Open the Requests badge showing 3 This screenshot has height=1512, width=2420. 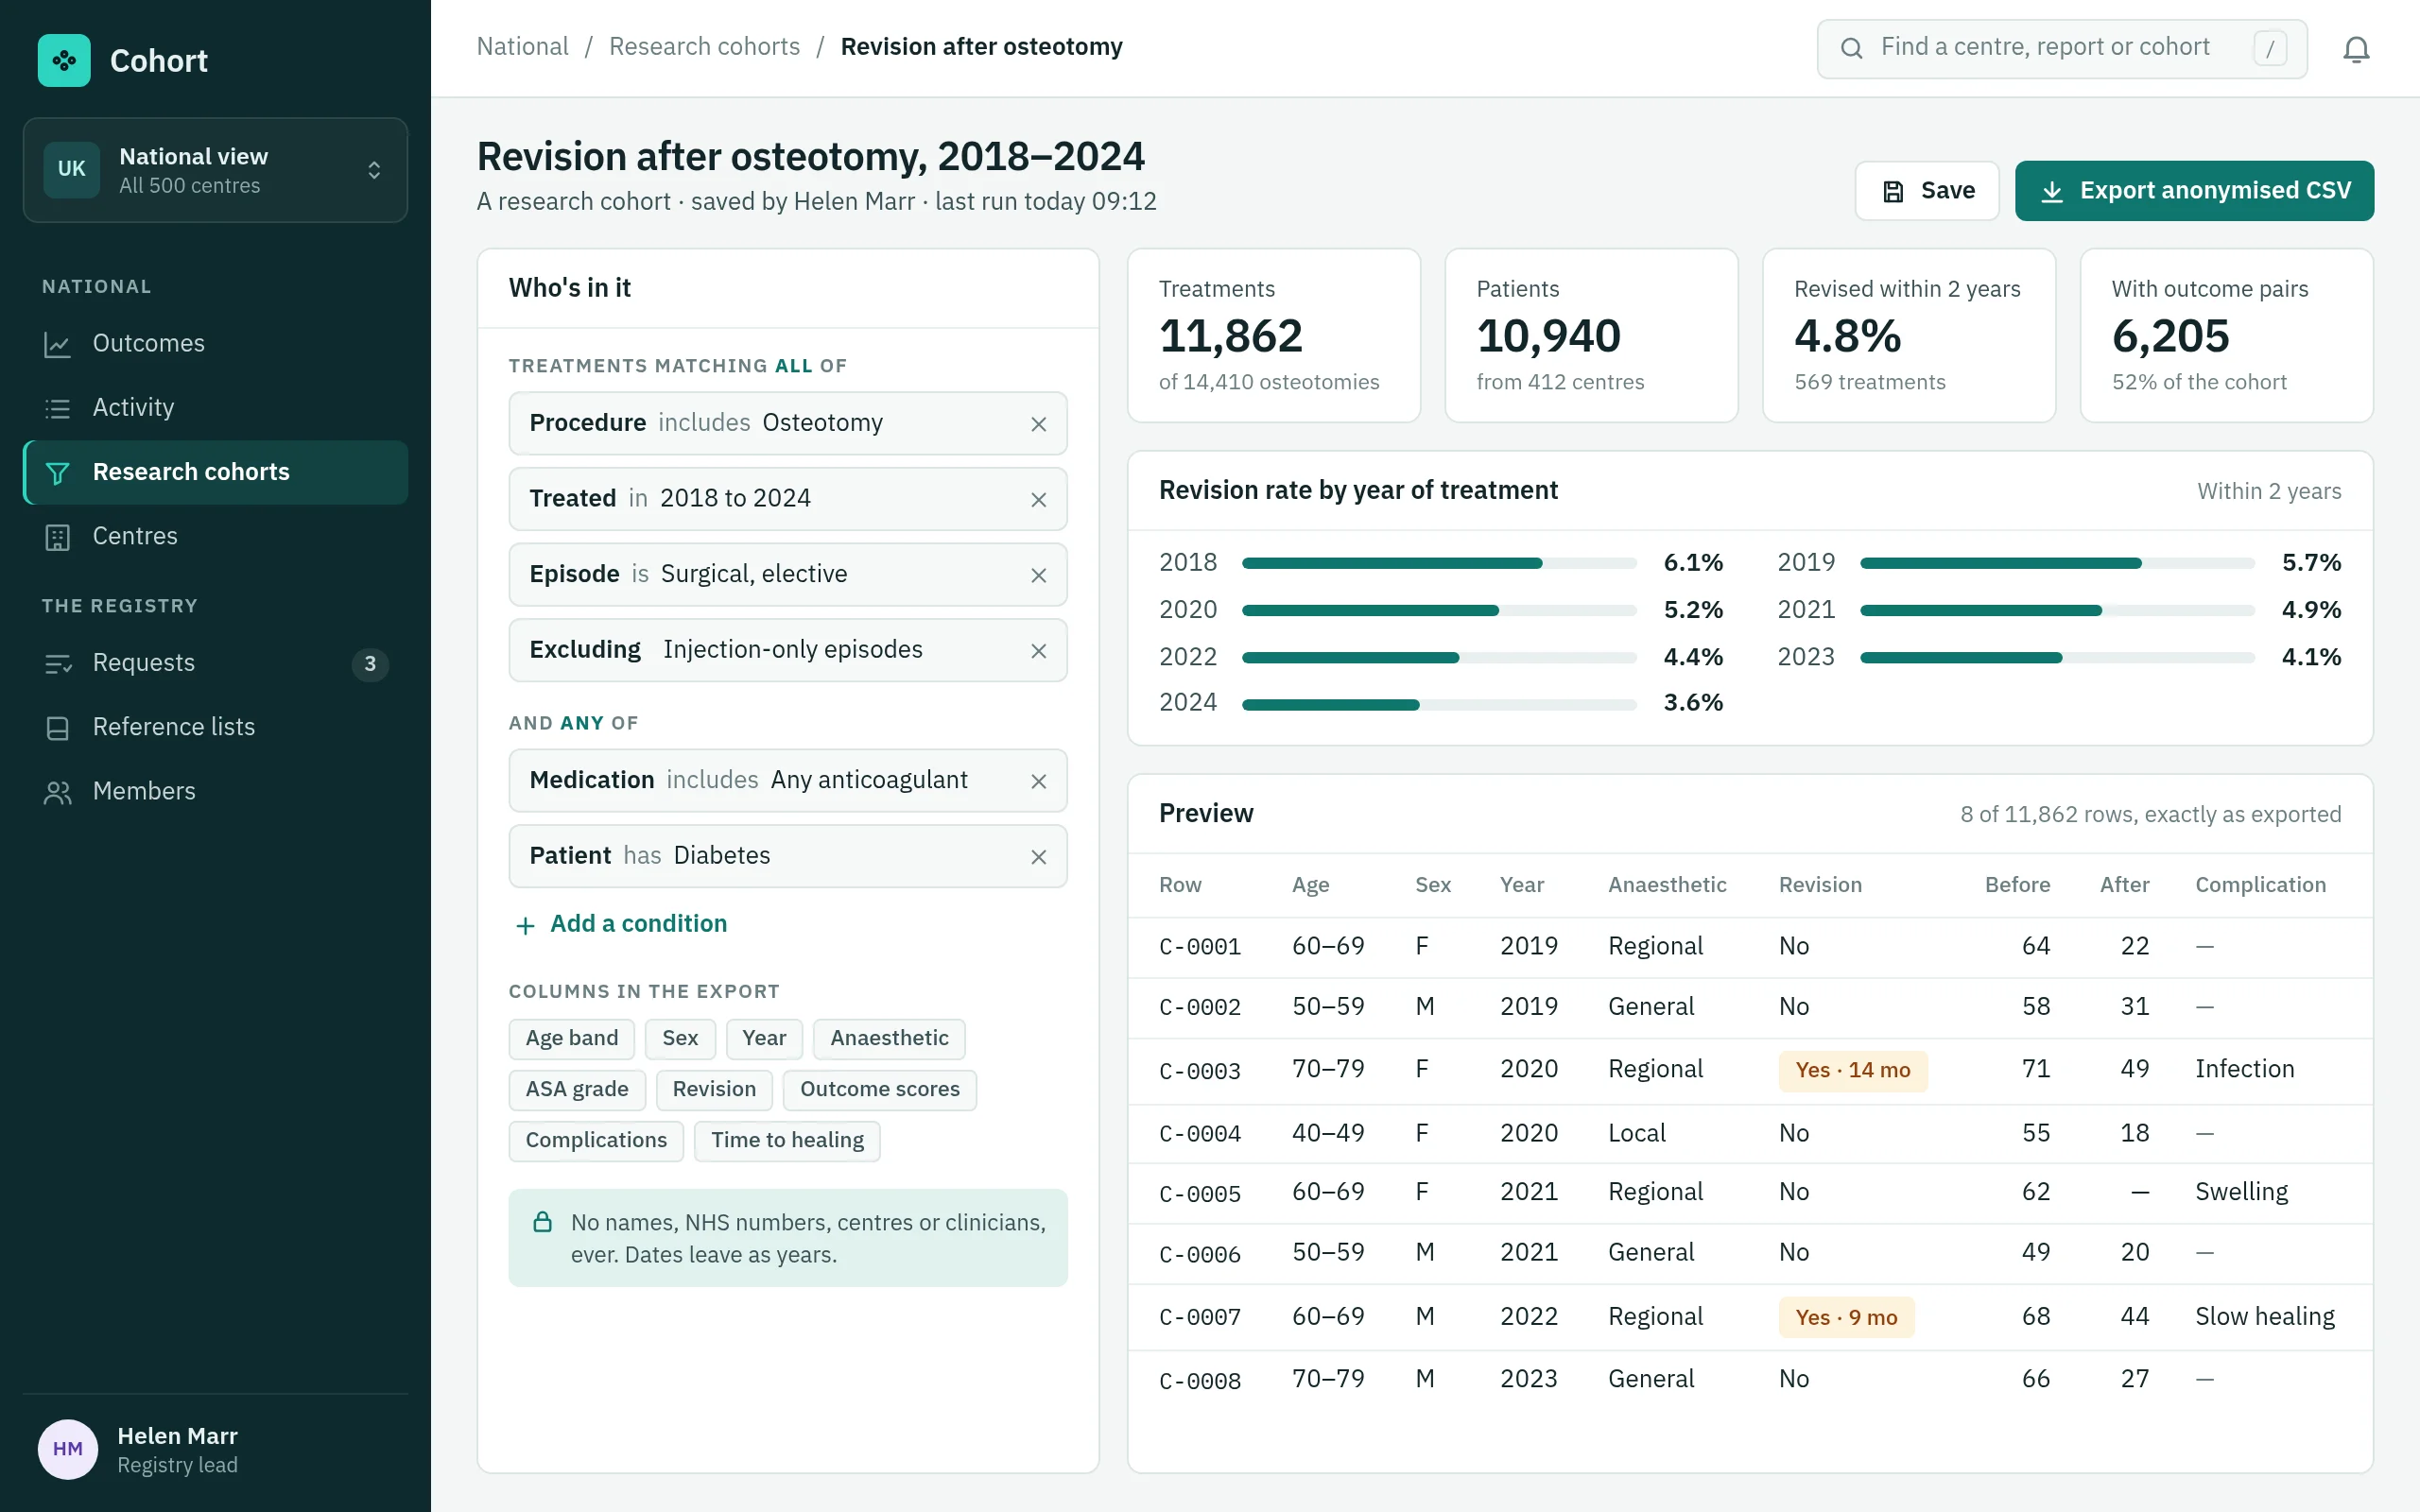tap(370, 664)
